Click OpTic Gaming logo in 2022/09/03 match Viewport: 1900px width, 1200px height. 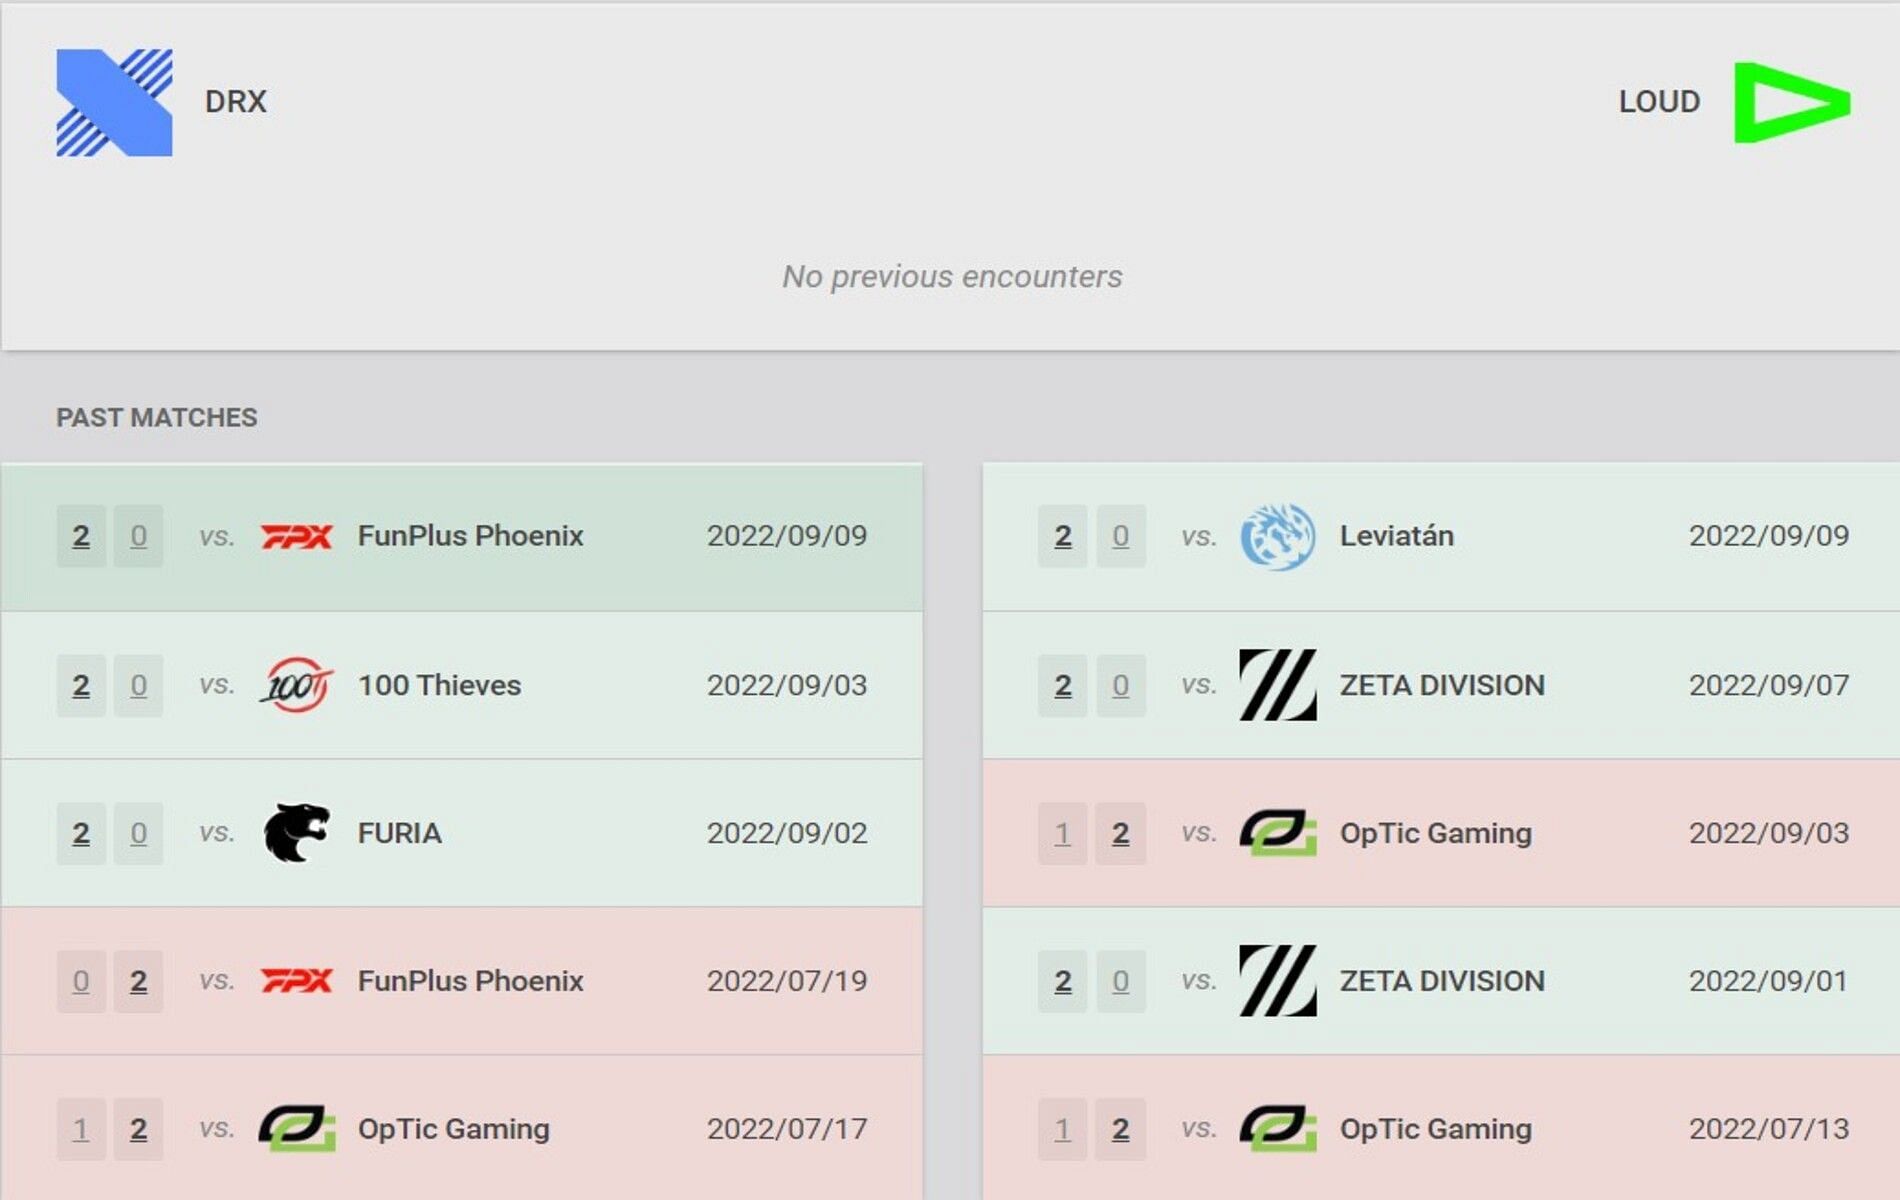tap(1277, 833)
